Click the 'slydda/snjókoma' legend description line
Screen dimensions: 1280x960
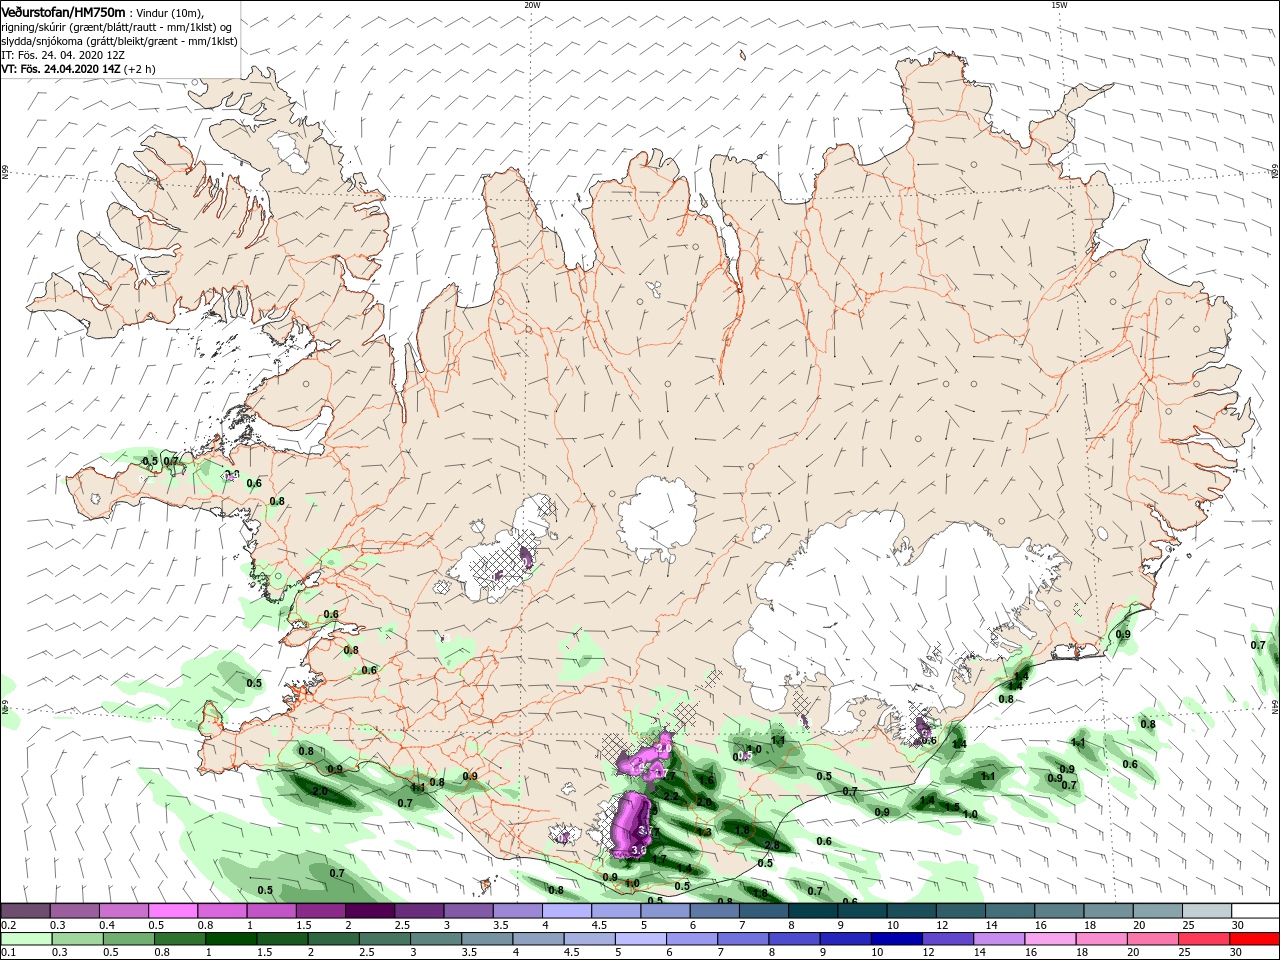[119, 41]
